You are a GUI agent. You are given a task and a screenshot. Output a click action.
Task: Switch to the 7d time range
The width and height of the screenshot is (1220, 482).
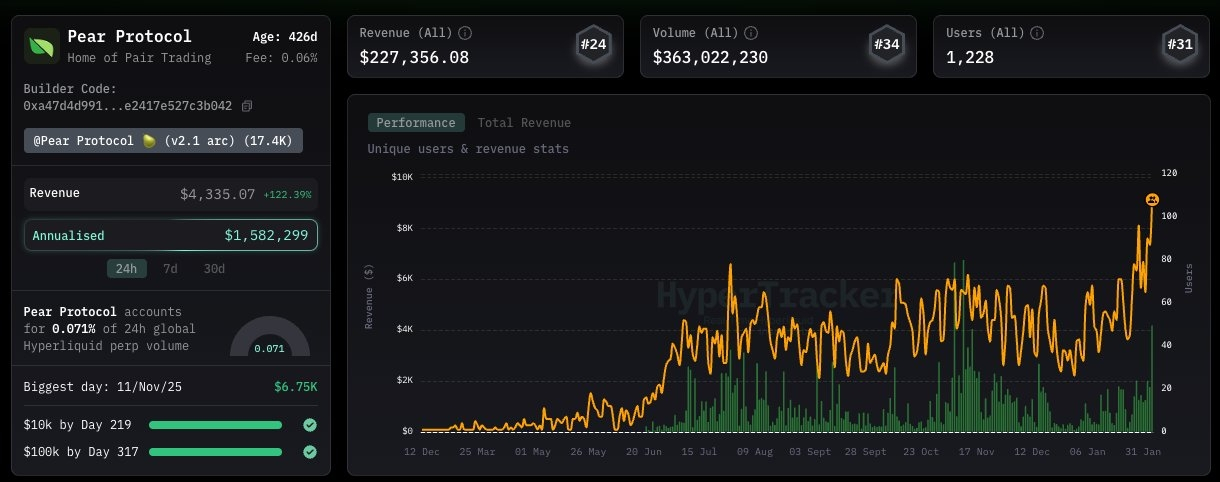(171, 269)
